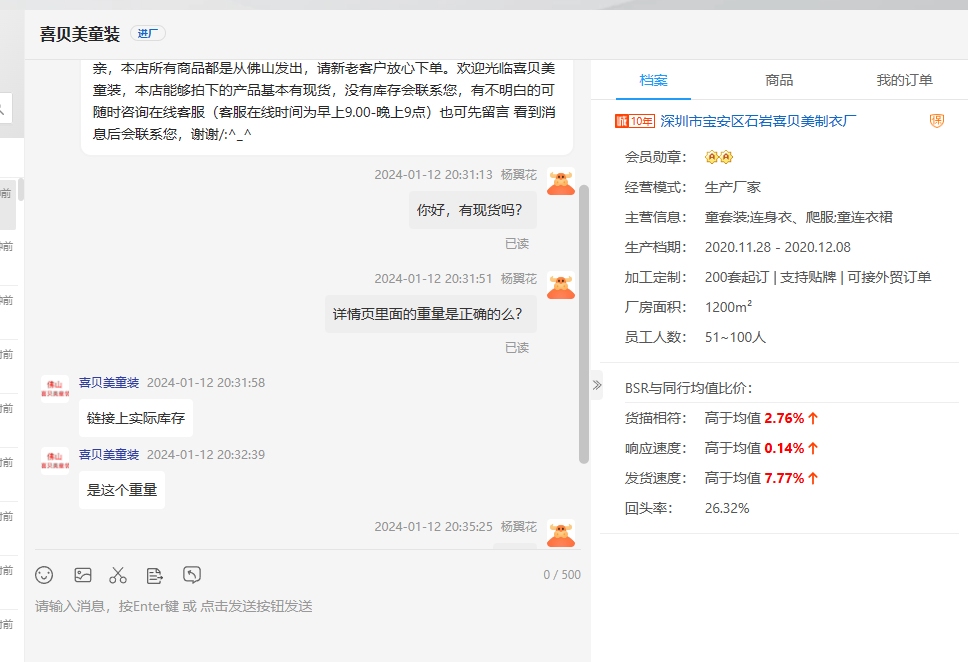Click the 进厂 button next to shop name
Image resolution: width=968 pixels, height=662 pixels.
pos(148,33)
